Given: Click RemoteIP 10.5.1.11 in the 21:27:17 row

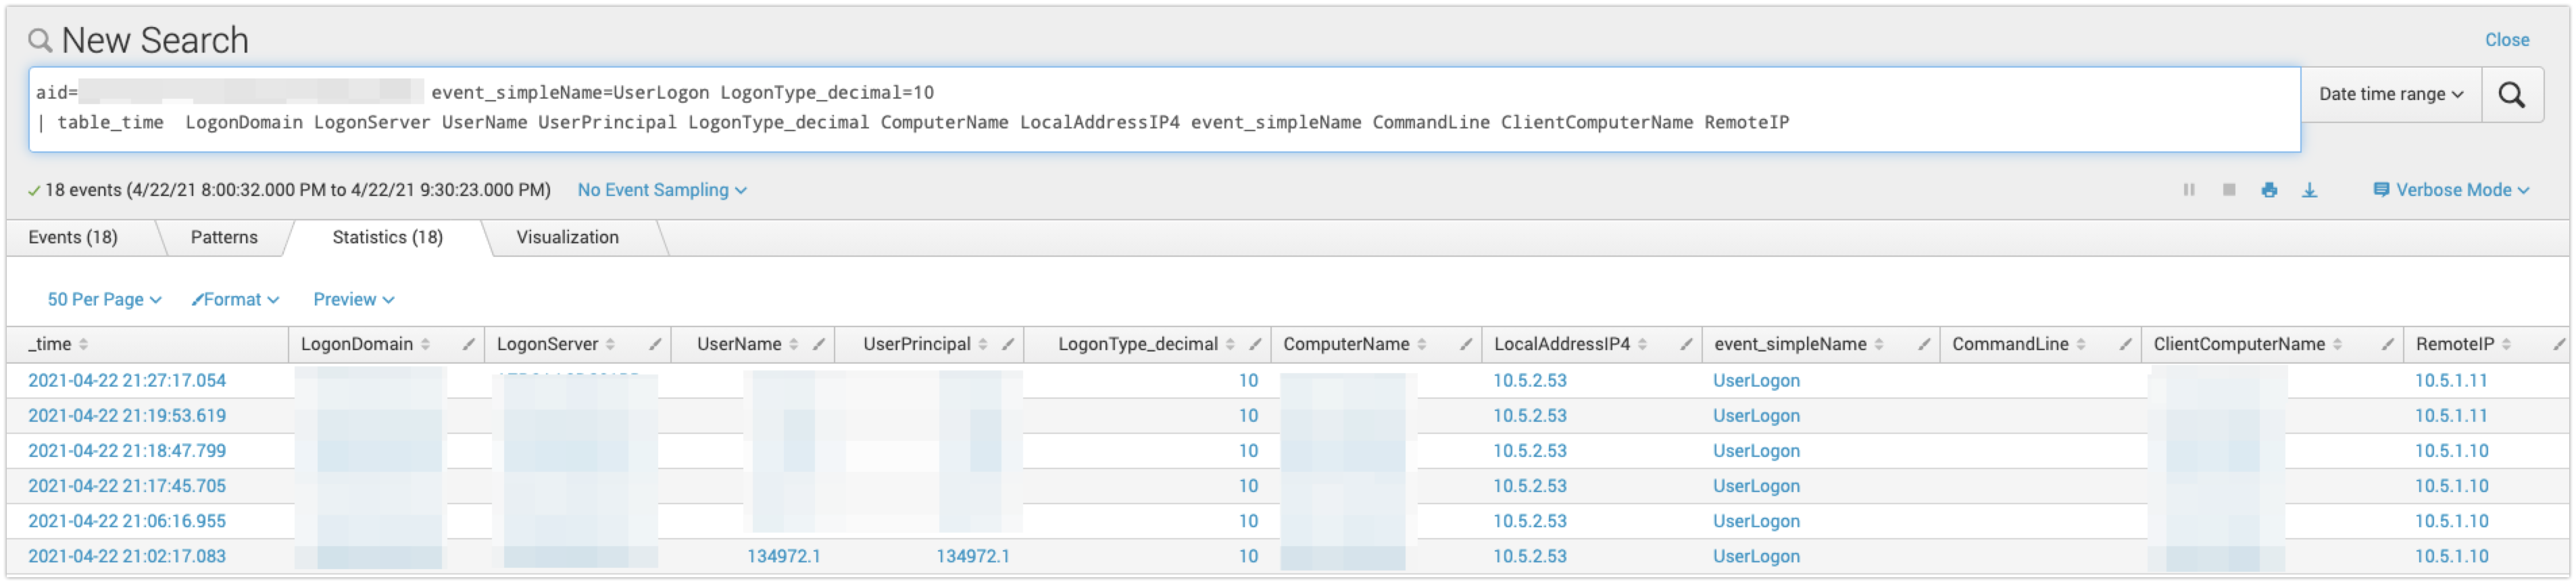Looking at the screenshot, I should 2451,381.
